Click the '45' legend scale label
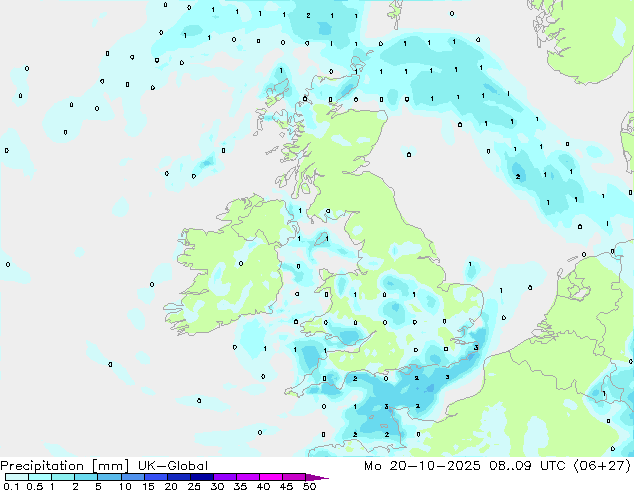Image resolution: width=634 pixels, height=490 pixels. (287, 486)
